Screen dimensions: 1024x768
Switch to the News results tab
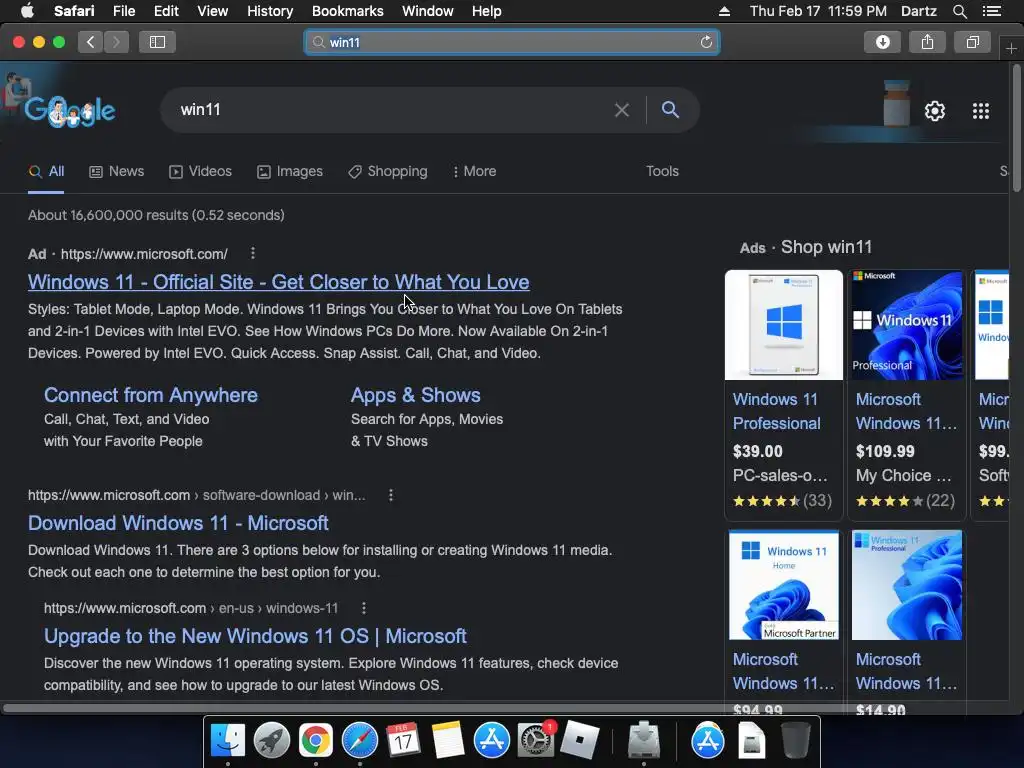(x=117, y=171)
